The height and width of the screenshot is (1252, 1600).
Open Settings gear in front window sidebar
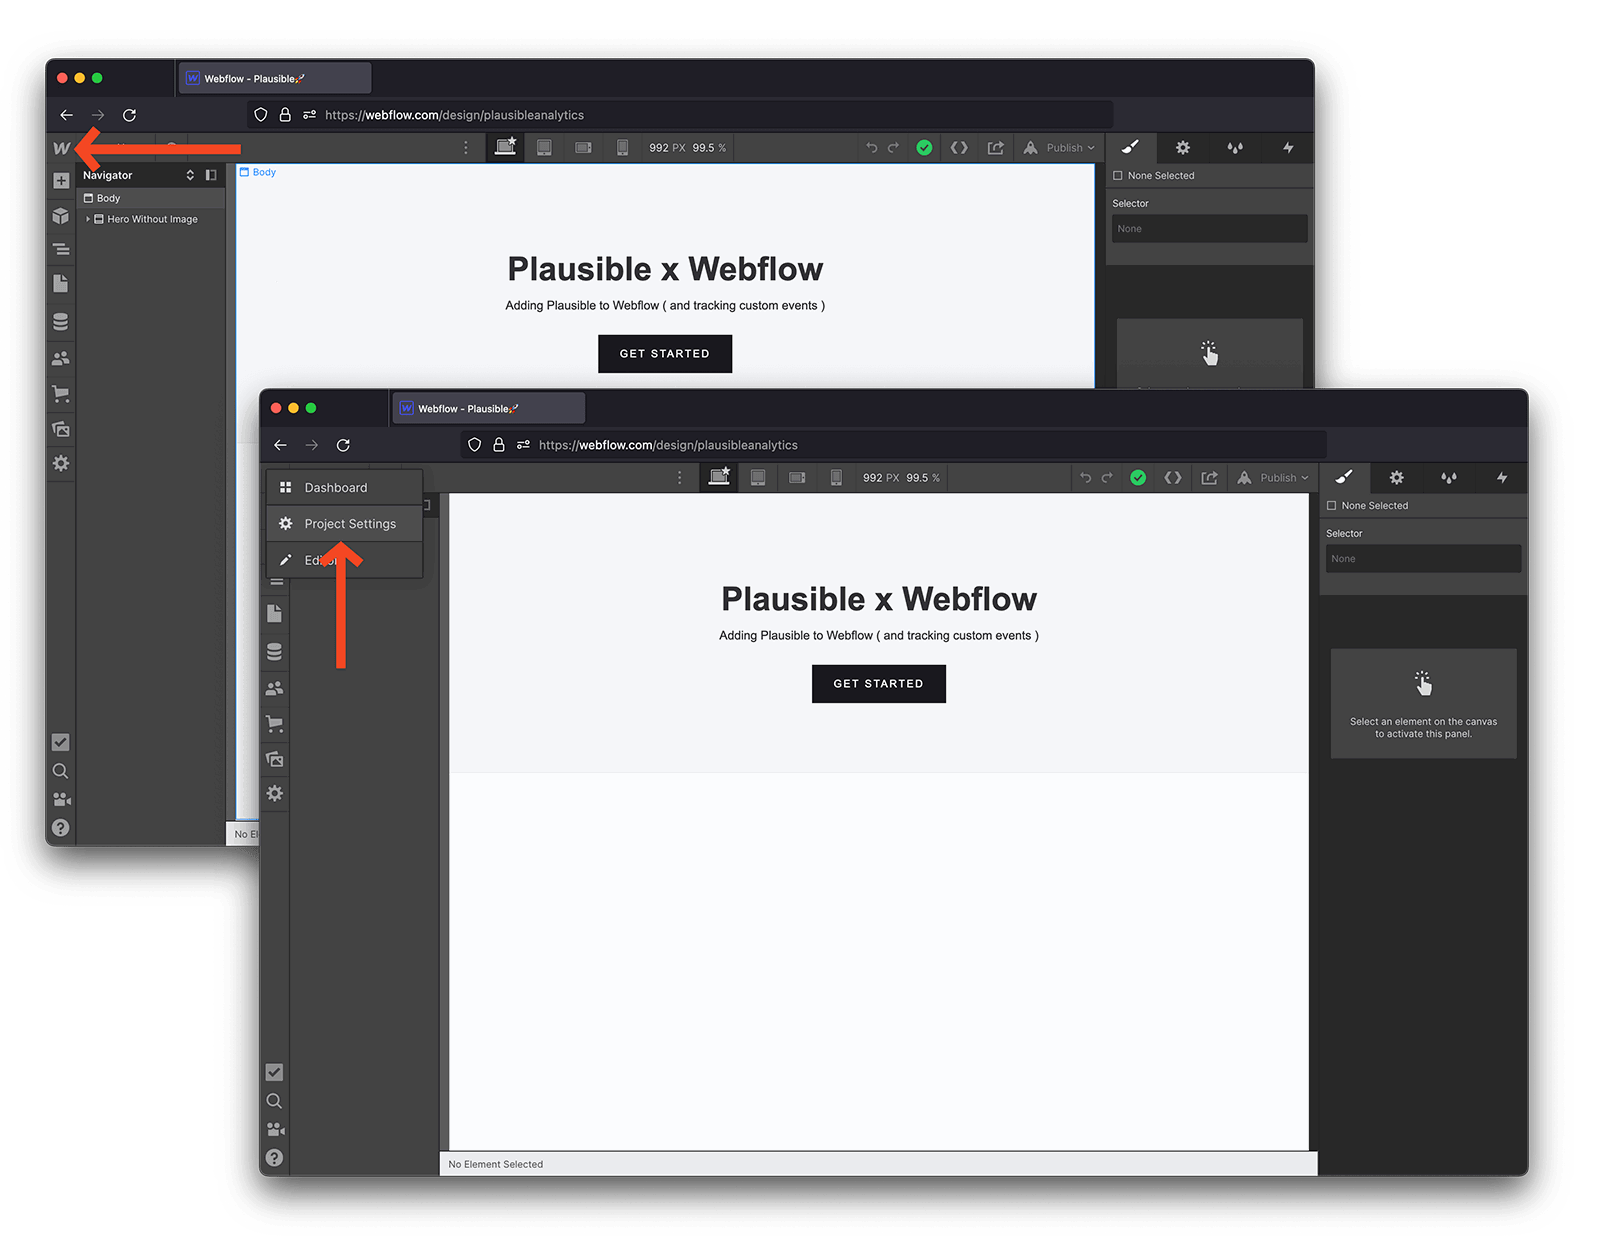[x=275, y=793]
